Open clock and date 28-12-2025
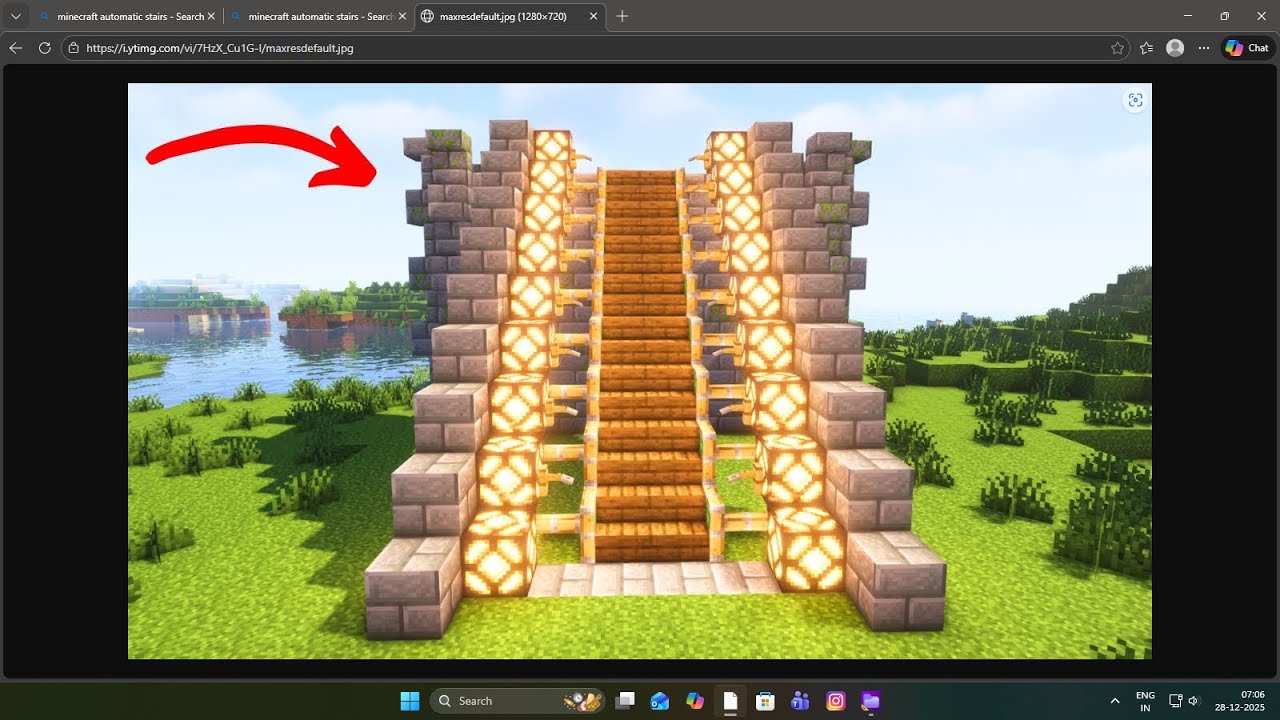The width and height of the screenshot is (1280, 720). pyautogui.click(x=1240, y=701)
